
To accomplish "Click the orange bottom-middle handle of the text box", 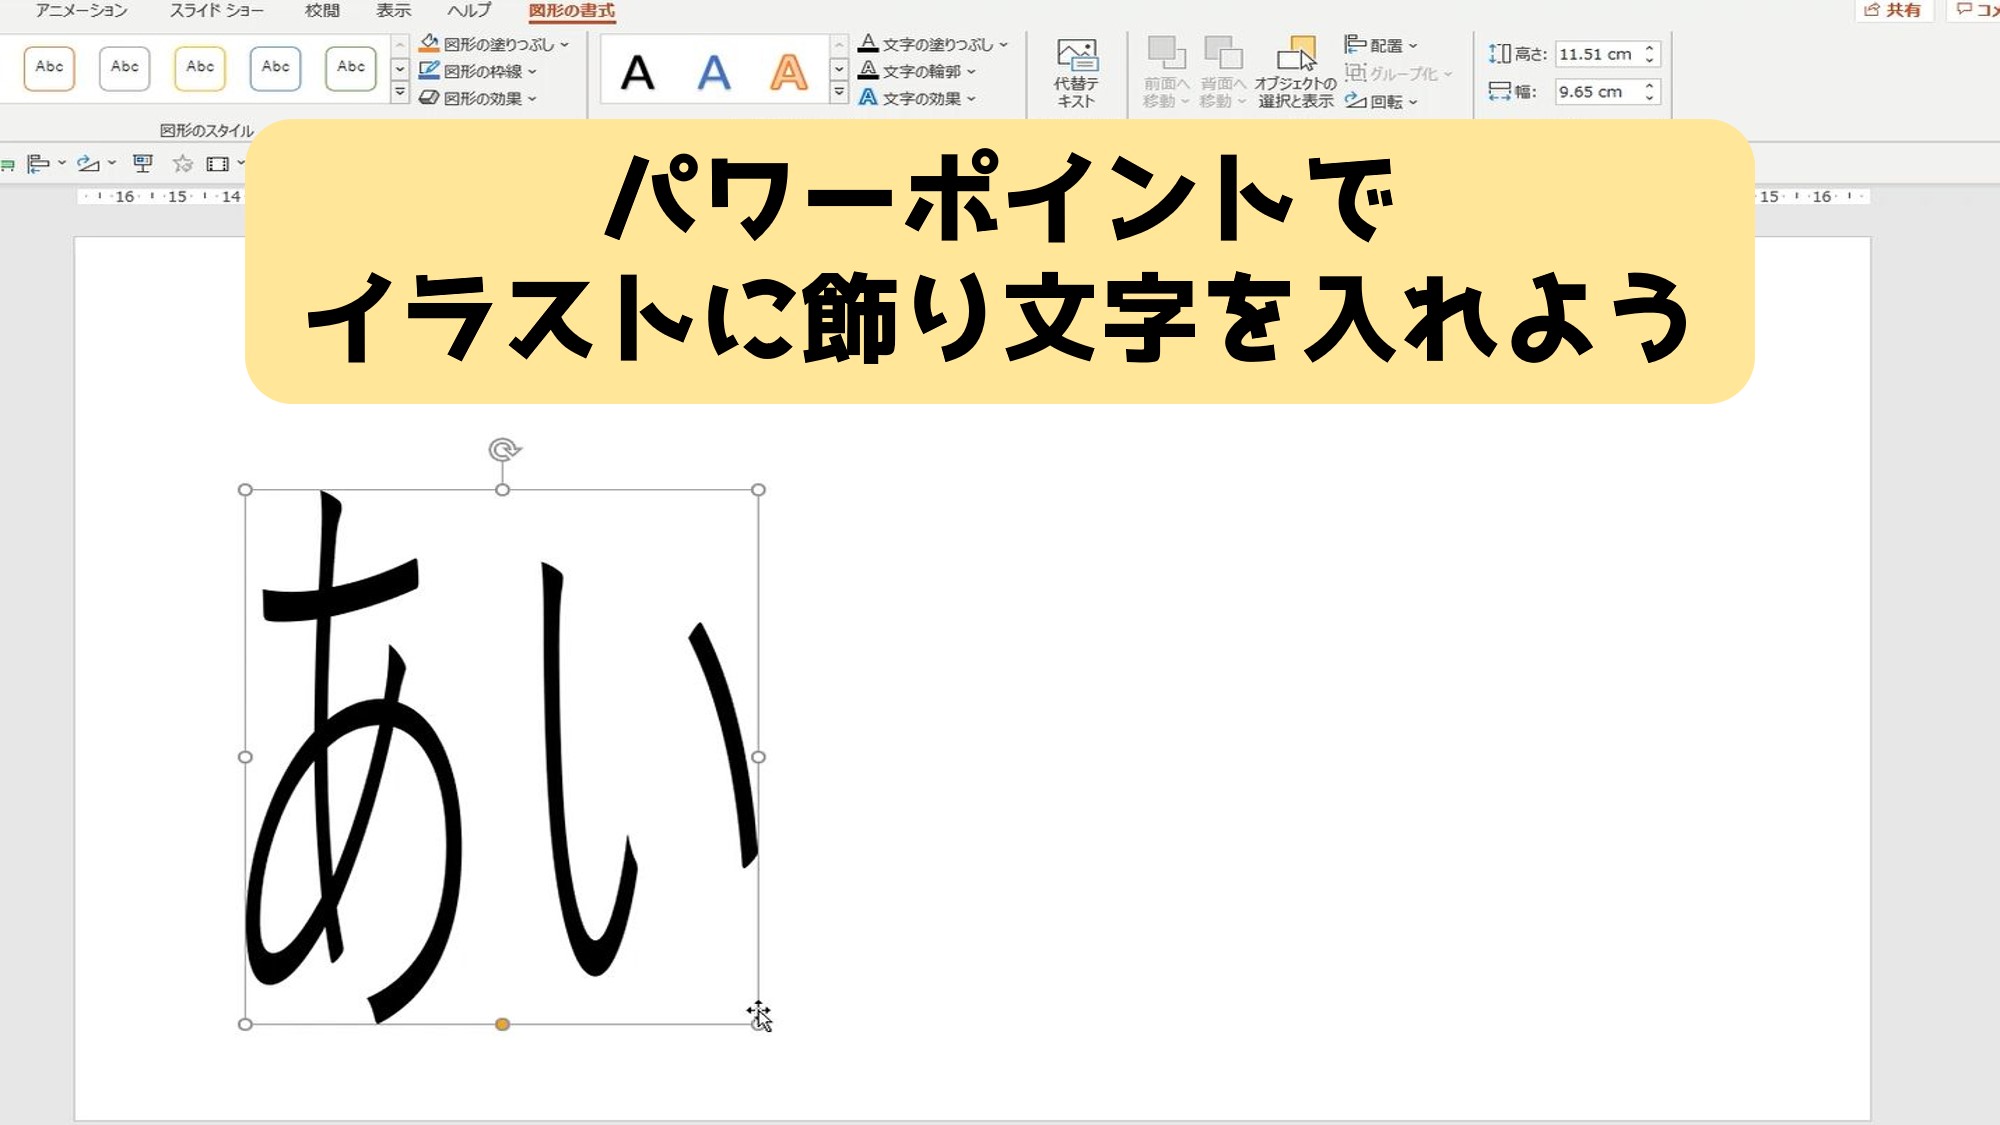I will click(503, 1024).
